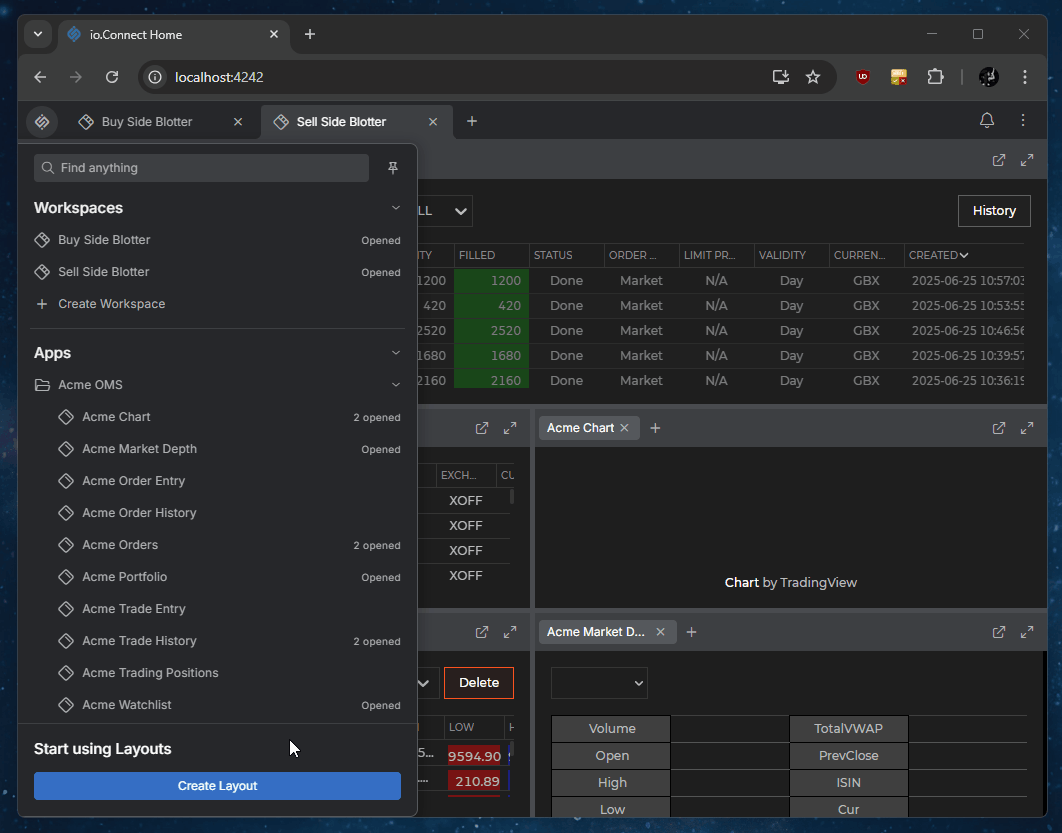
Task: Close the Sell Side Blotter workspace tab
Action: pos(433,122)
